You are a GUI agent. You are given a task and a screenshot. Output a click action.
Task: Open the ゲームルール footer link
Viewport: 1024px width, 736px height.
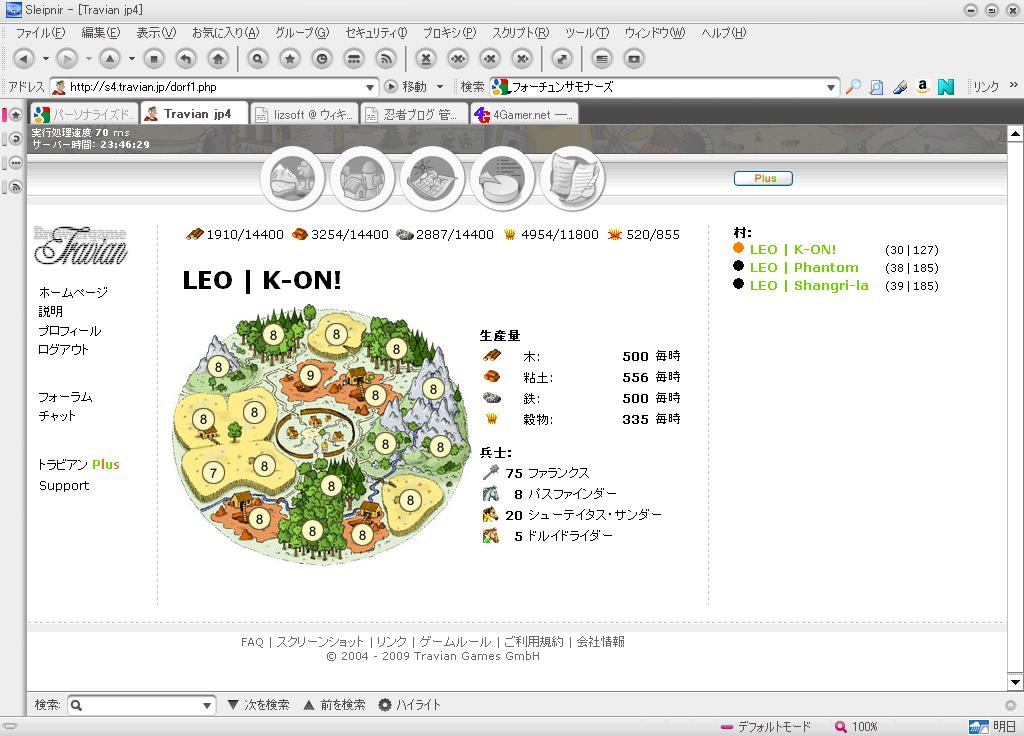coord(455,642)
